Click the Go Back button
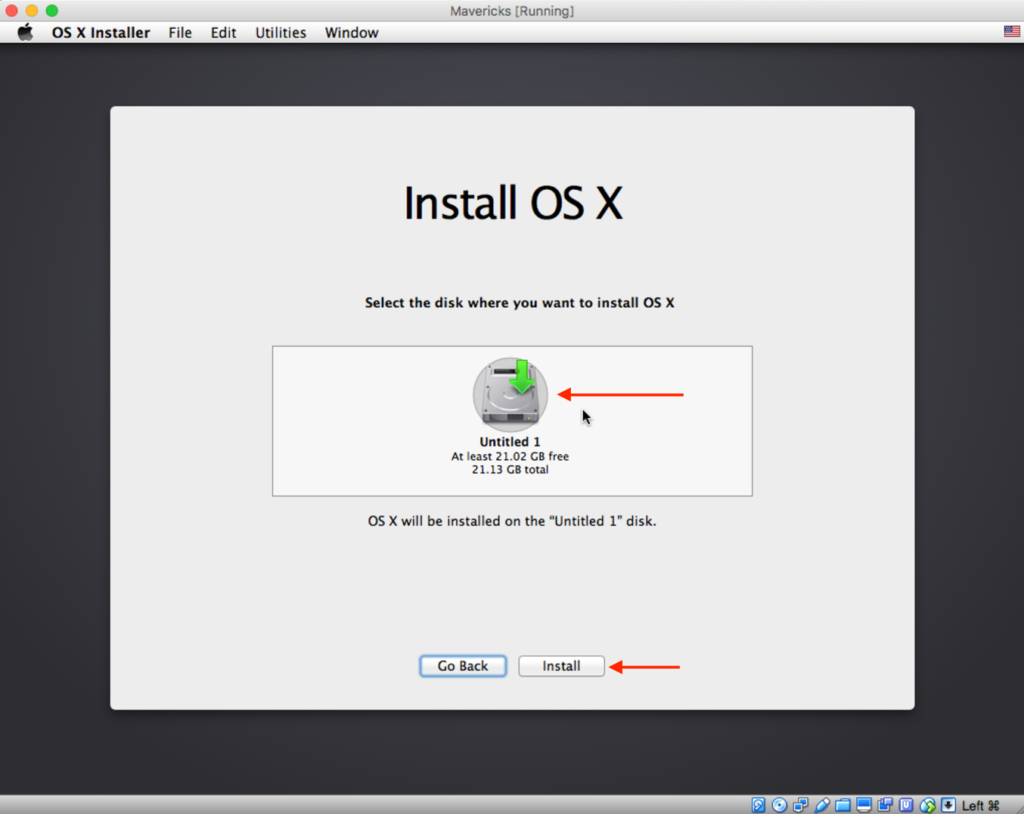1024x814 pixels. (462, 665)
